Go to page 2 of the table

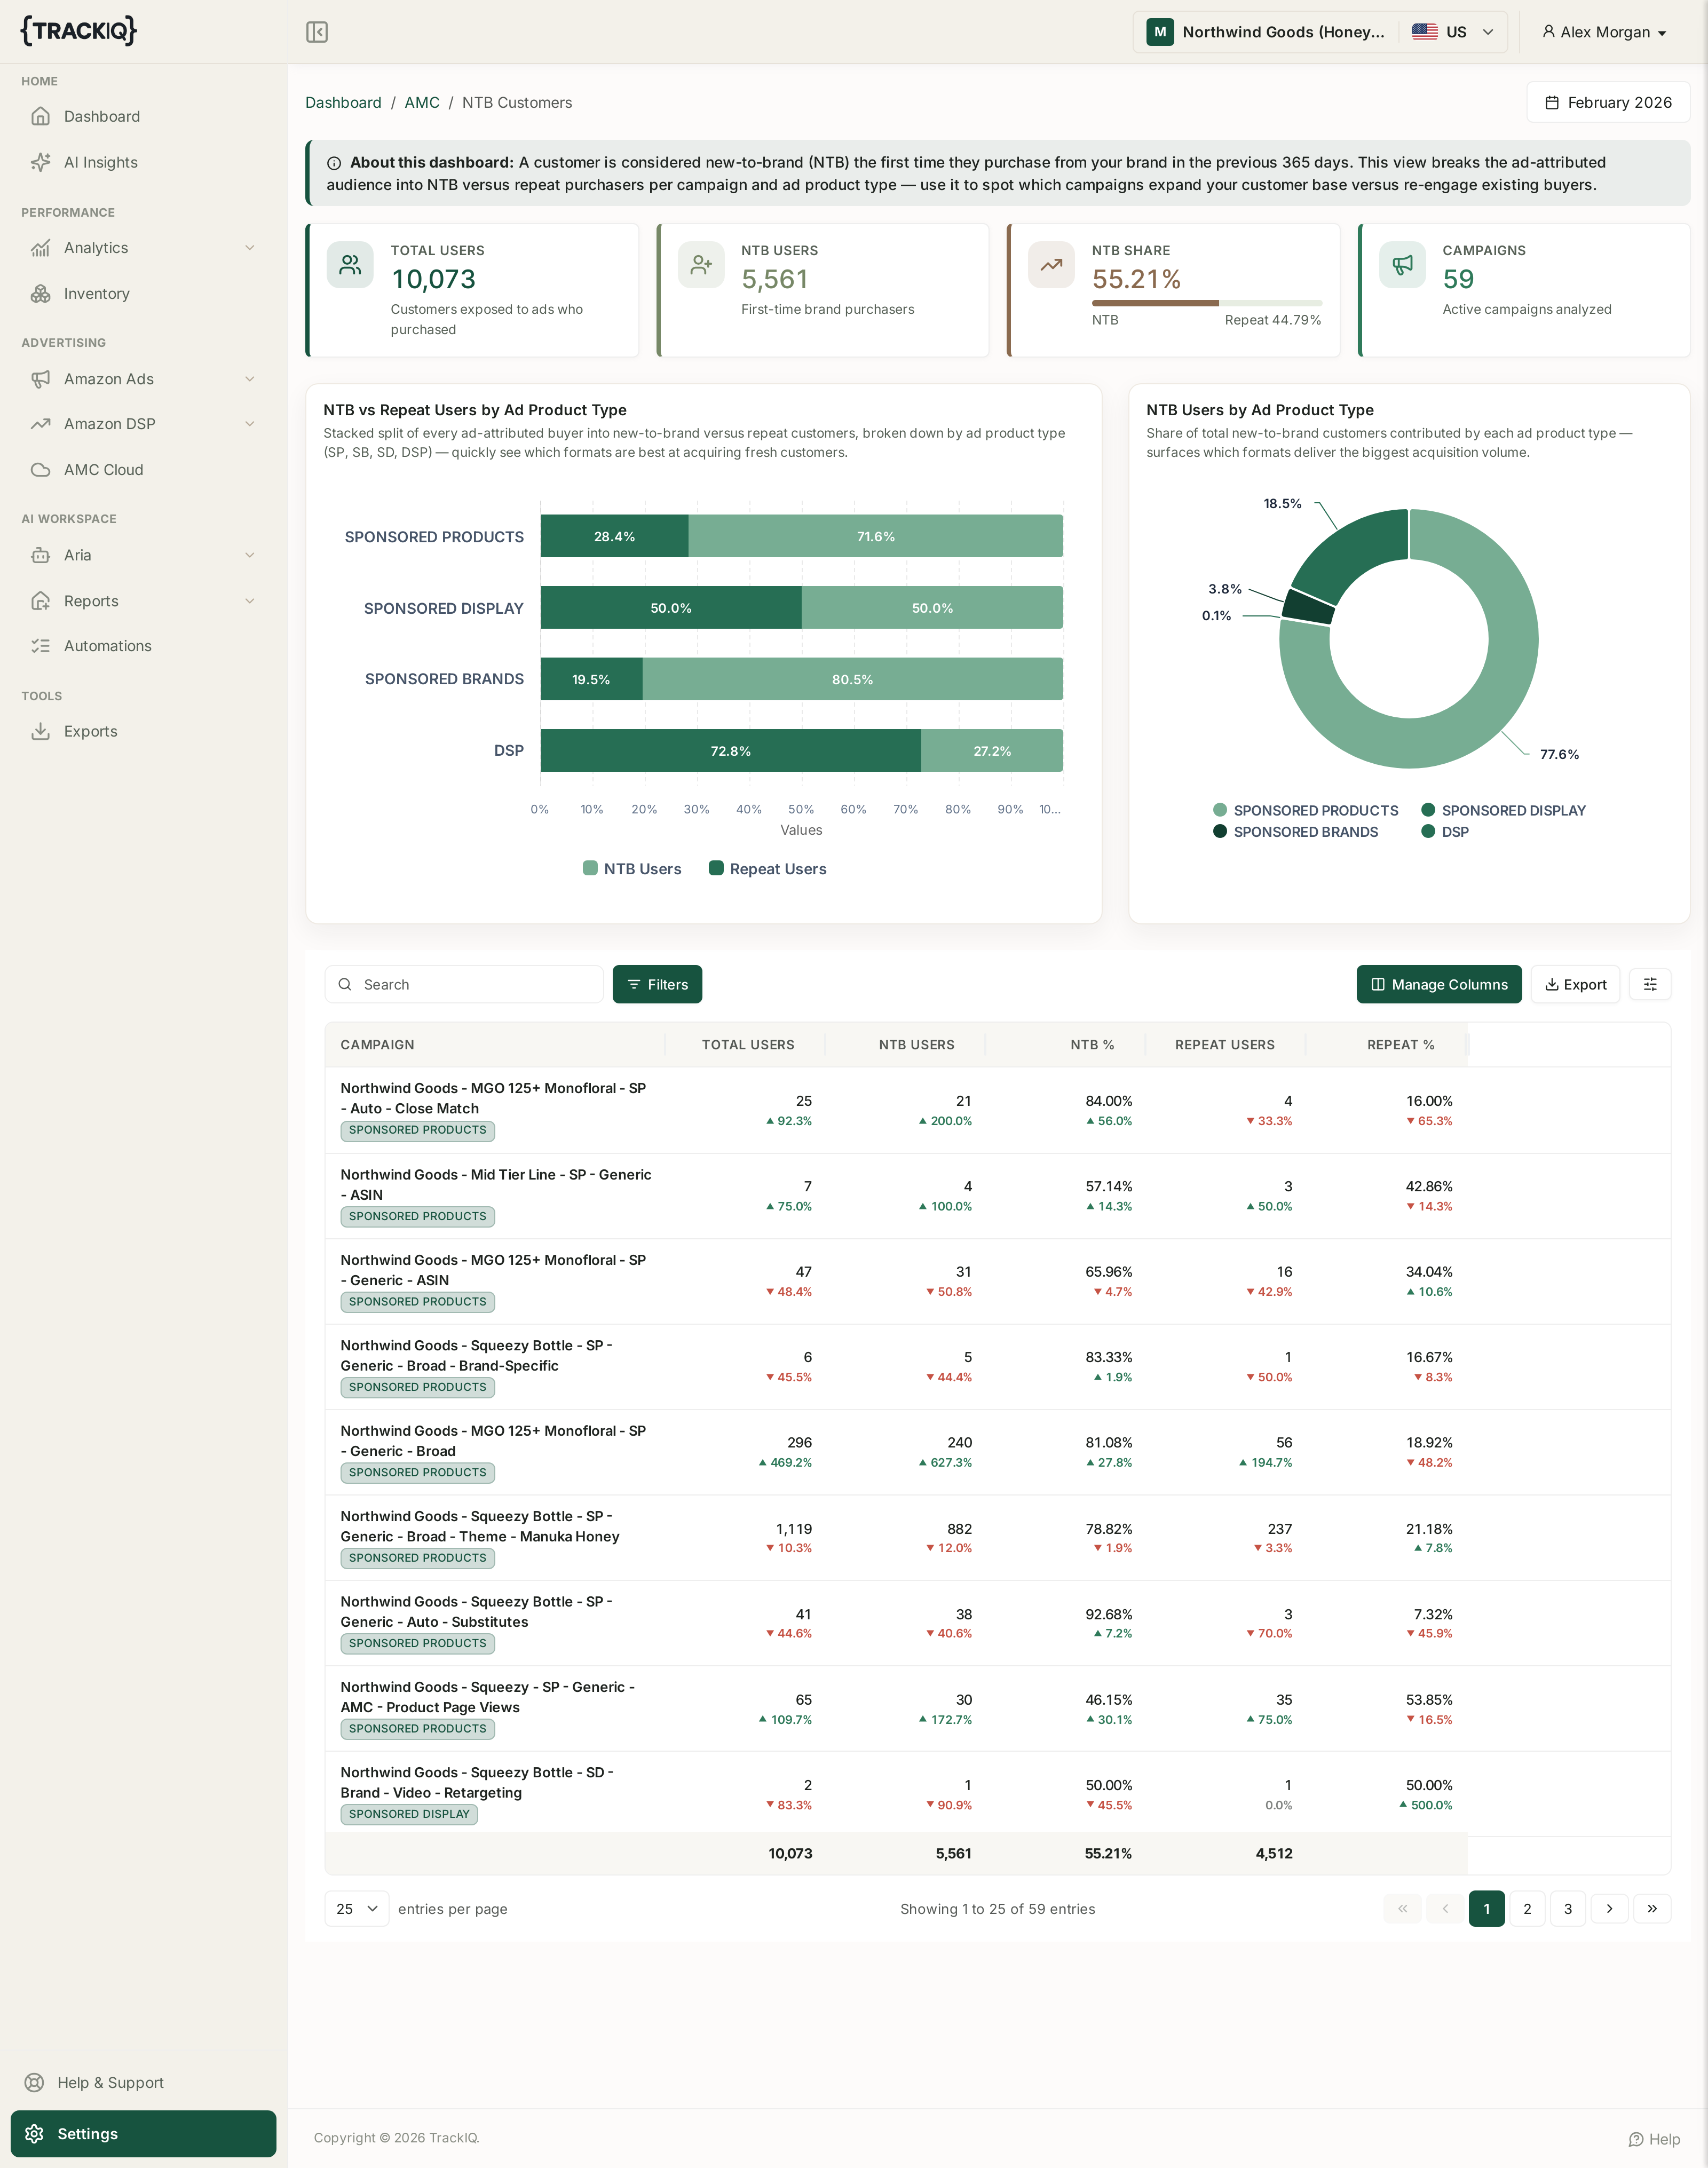[x=1527, y=1909]
